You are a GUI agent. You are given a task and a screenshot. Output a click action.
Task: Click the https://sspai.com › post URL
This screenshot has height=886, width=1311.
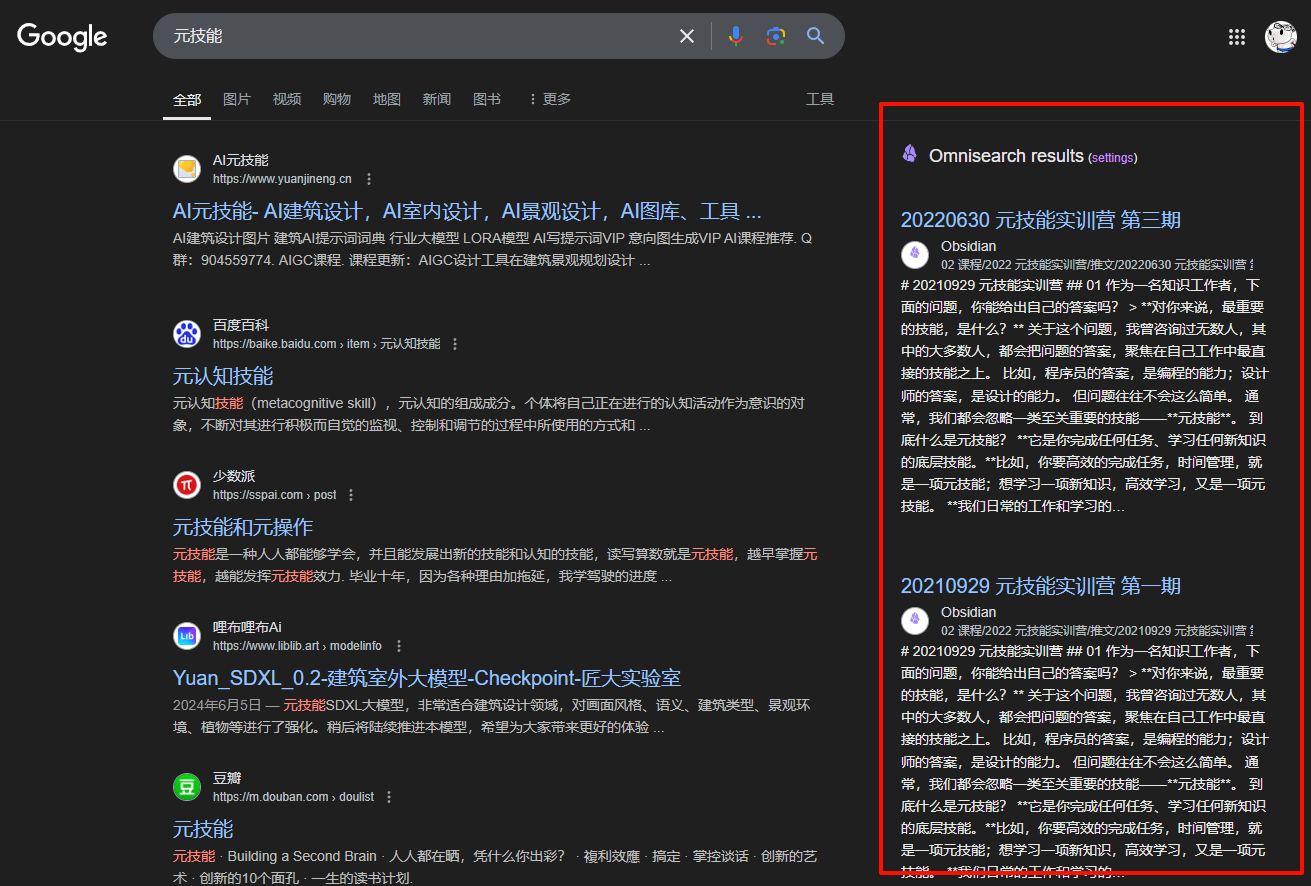click(x=275, y=495)
